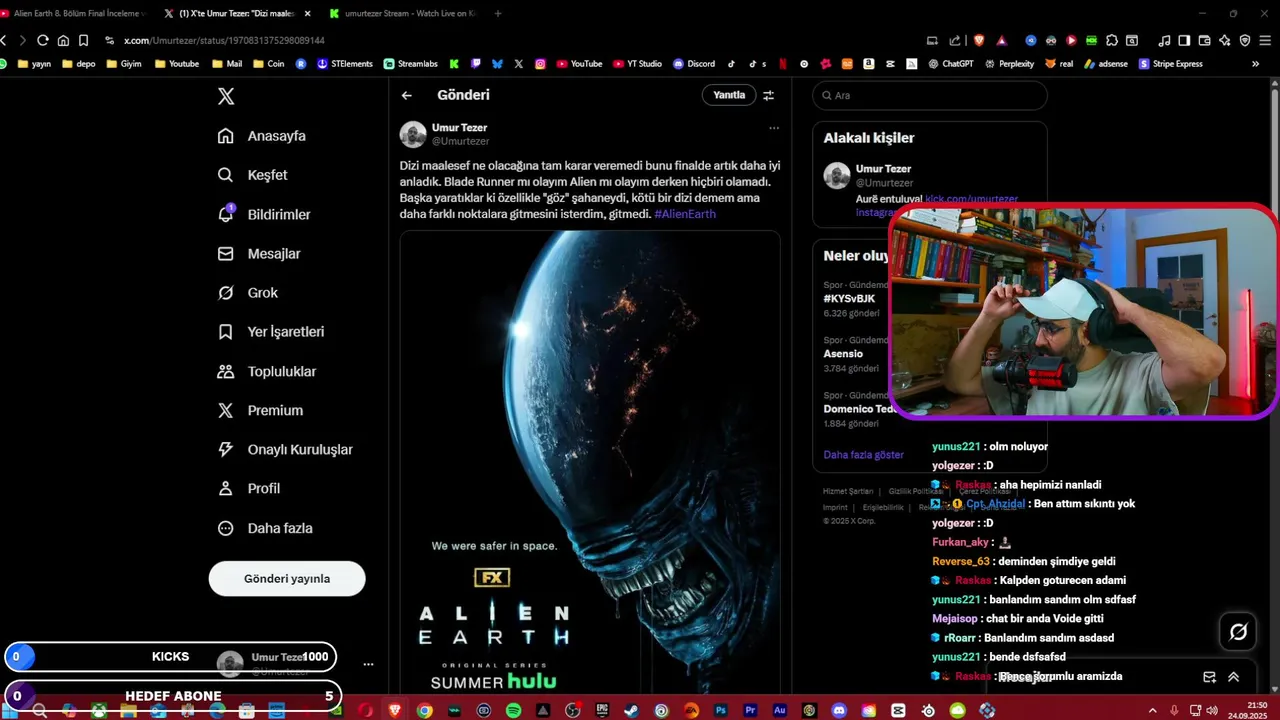Open the depo bookmarks folder
Viewport: 1280px width, 720px height.
point(78,63)
